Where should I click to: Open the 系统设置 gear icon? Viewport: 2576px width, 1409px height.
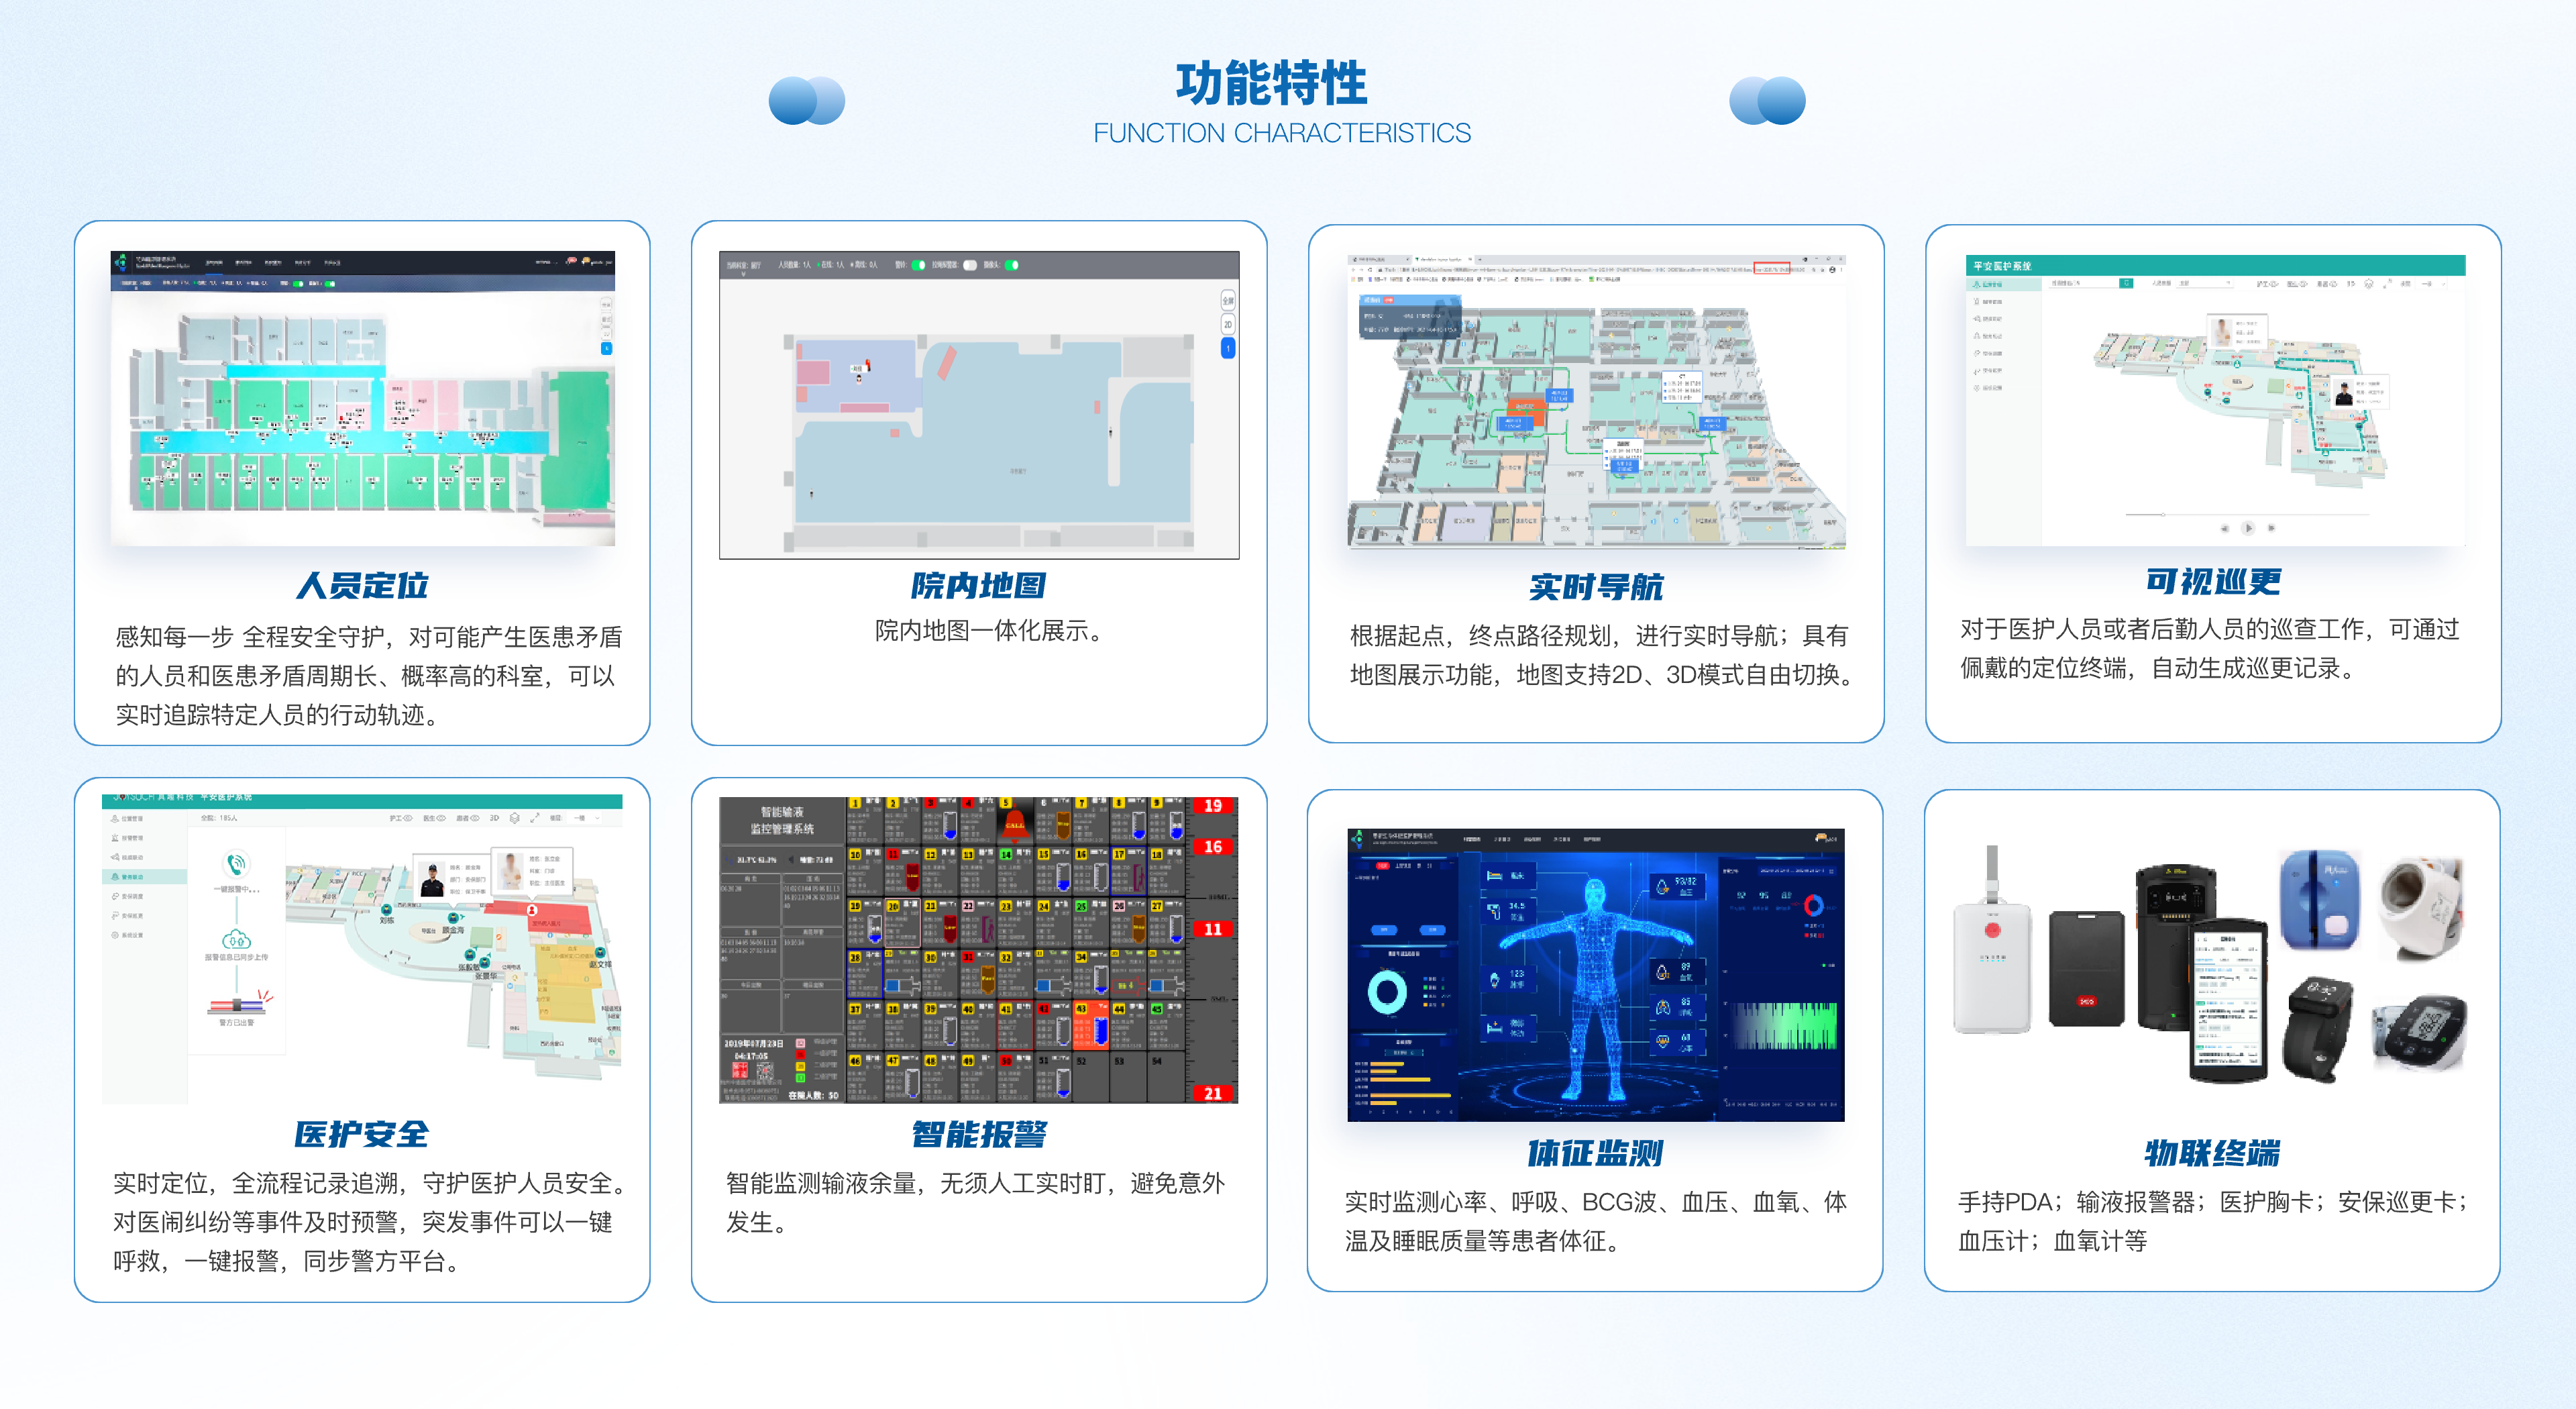116,935
